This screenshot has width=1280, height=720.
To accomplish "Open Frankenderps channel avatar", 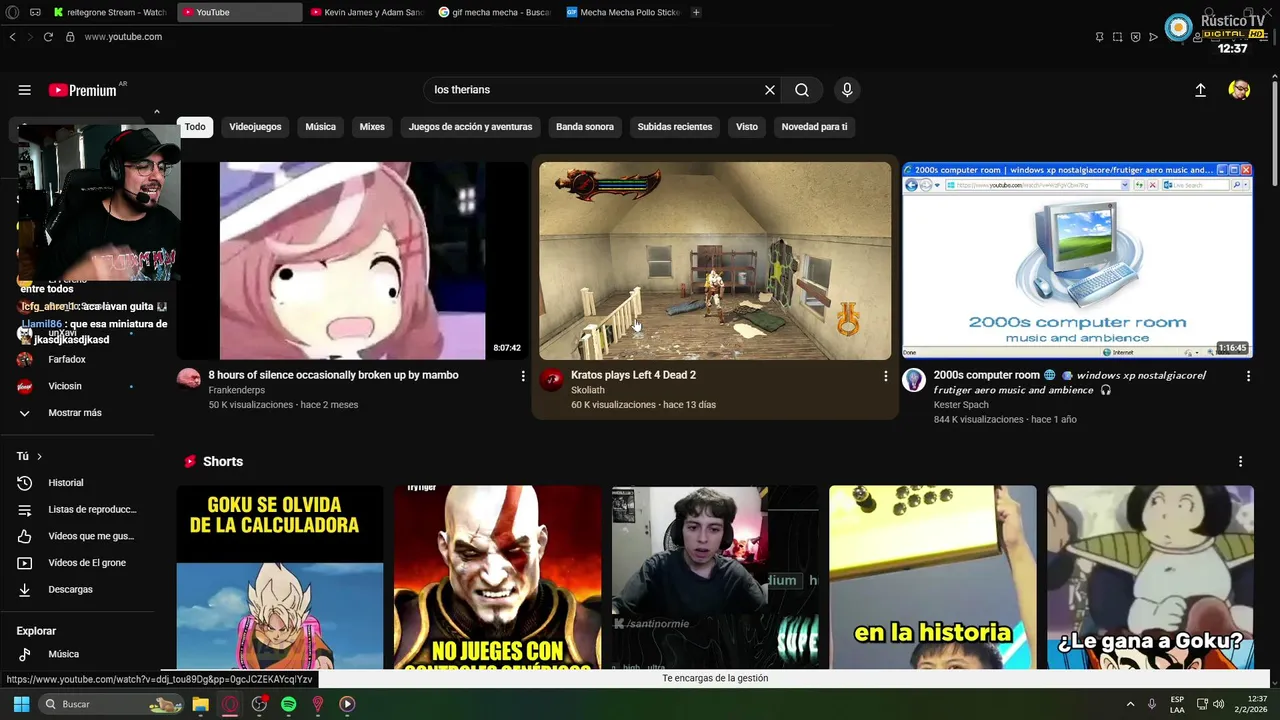I will tap(188, 379).
